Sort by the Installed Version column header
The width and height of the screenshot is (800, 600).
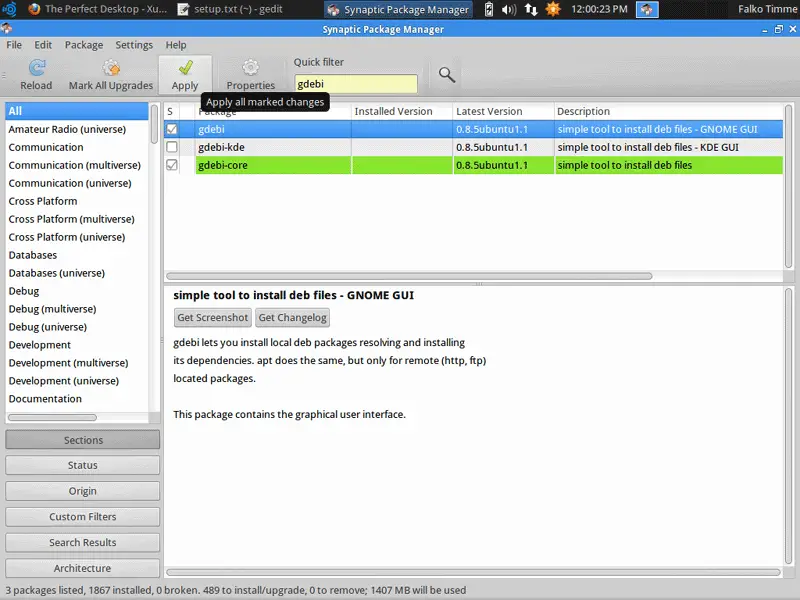click(402, 111)
